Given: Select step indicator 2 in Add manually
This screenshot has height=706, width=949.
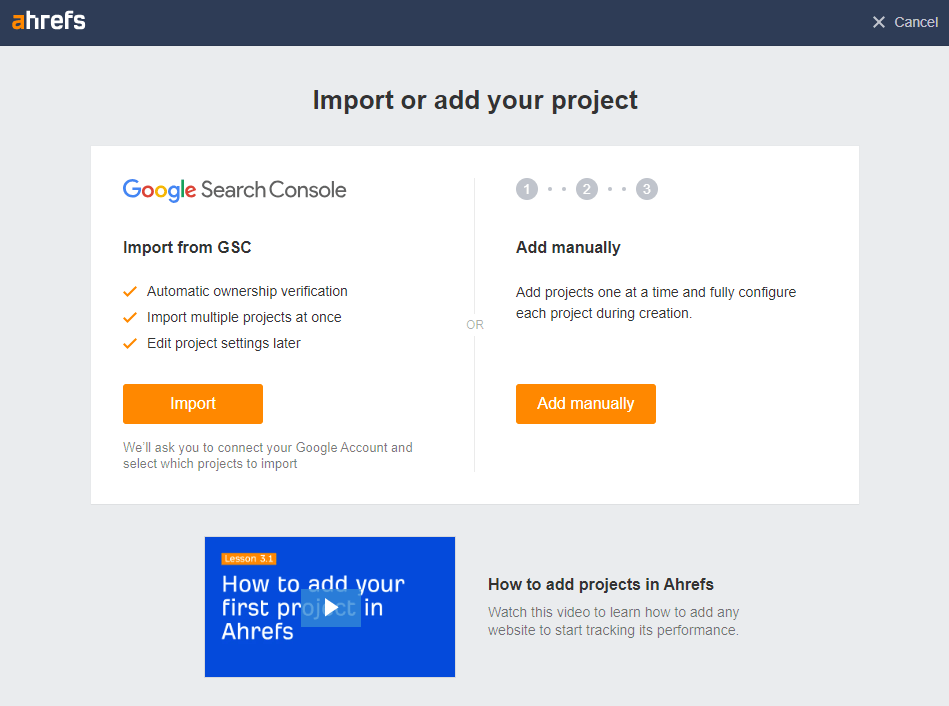Looking at the screenshot, I should 587,189.
